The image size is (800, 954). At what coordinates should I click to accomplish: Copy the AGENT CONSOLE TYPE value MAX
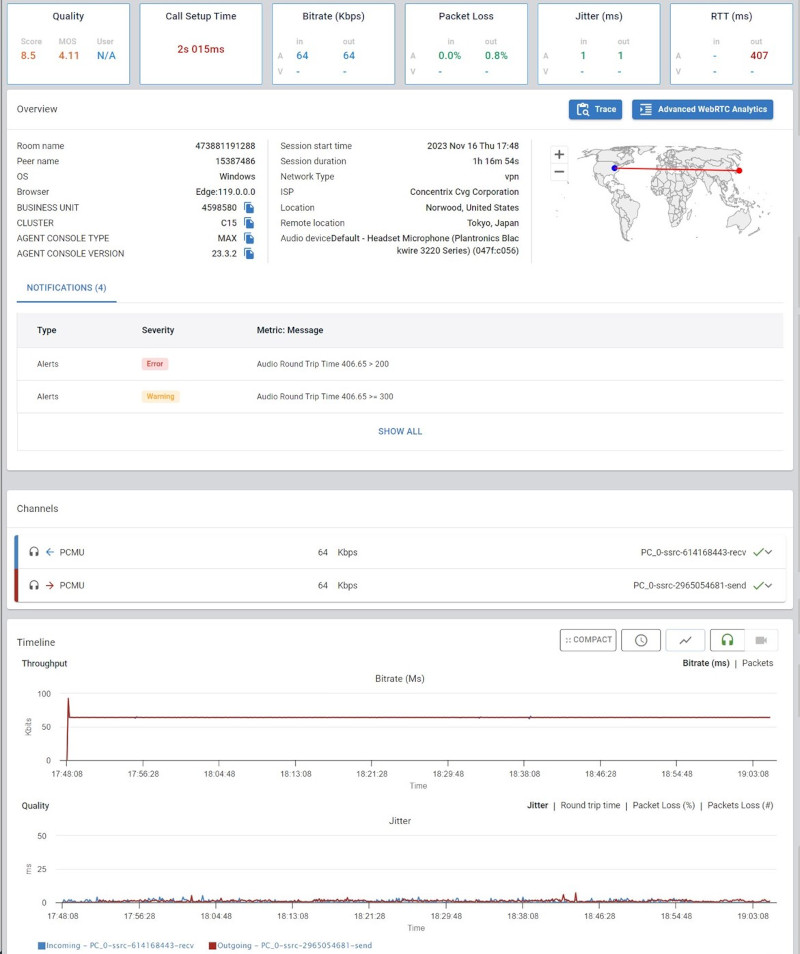[x=249, y=238]
